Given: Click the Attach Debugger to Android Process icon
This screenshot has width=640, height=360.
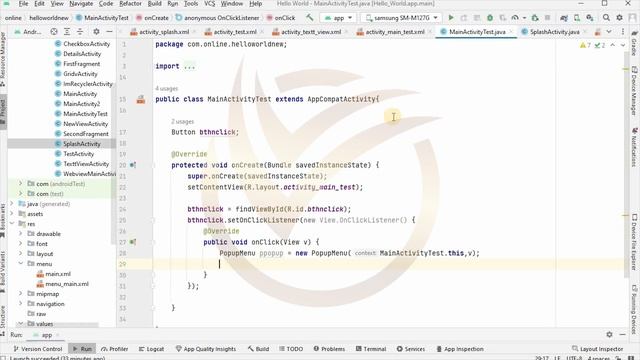Looking at the screenshot, I should (535, 18).
